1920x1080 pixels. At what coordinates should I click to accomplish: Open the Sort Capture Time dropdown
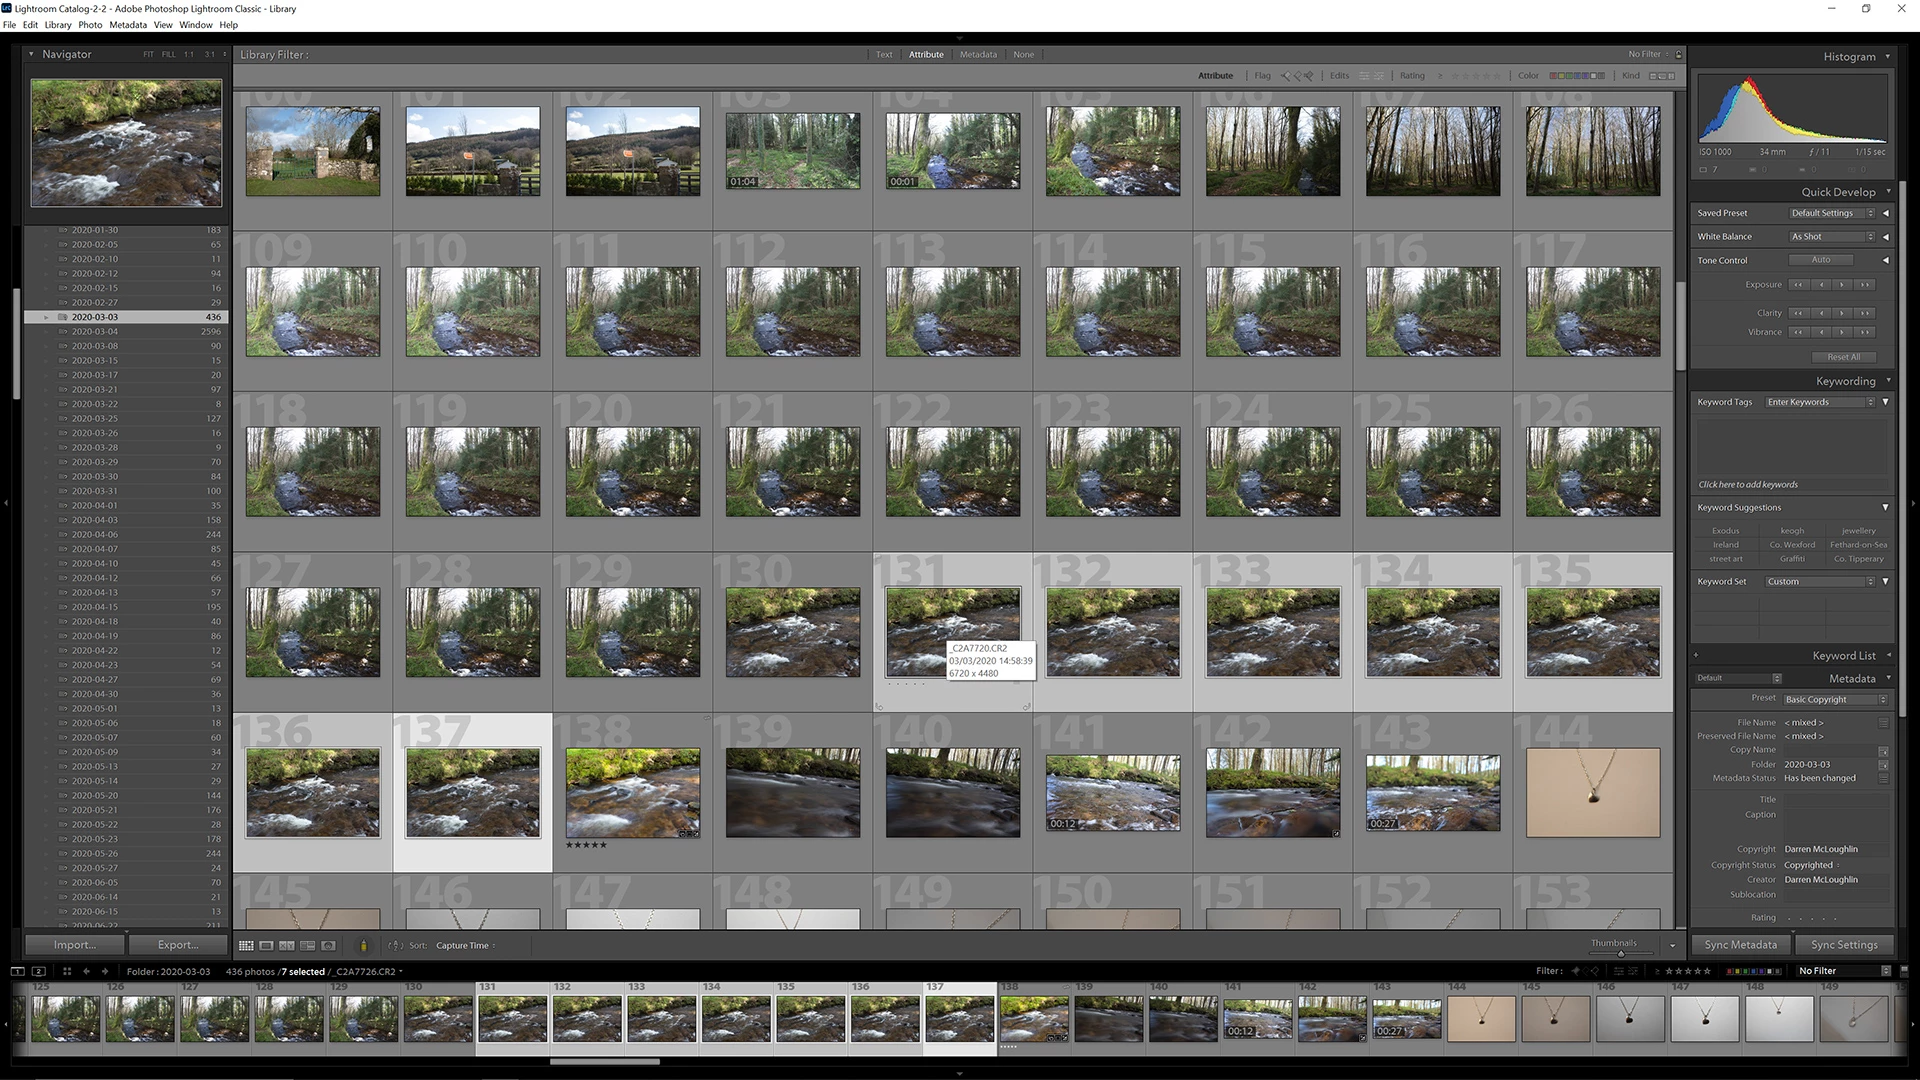click(465, 945)
